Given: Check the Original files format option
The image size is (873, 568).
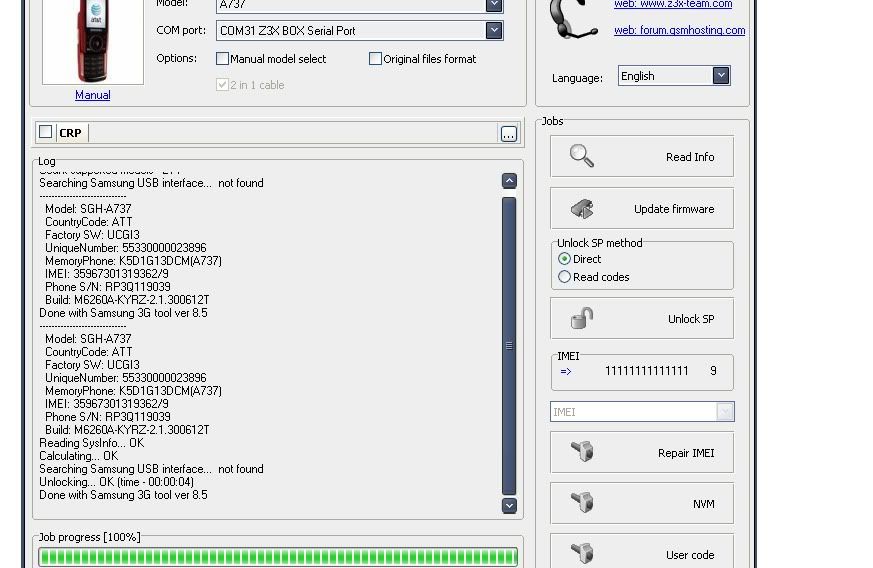Looking at the screenshot, I should [376, 59].
